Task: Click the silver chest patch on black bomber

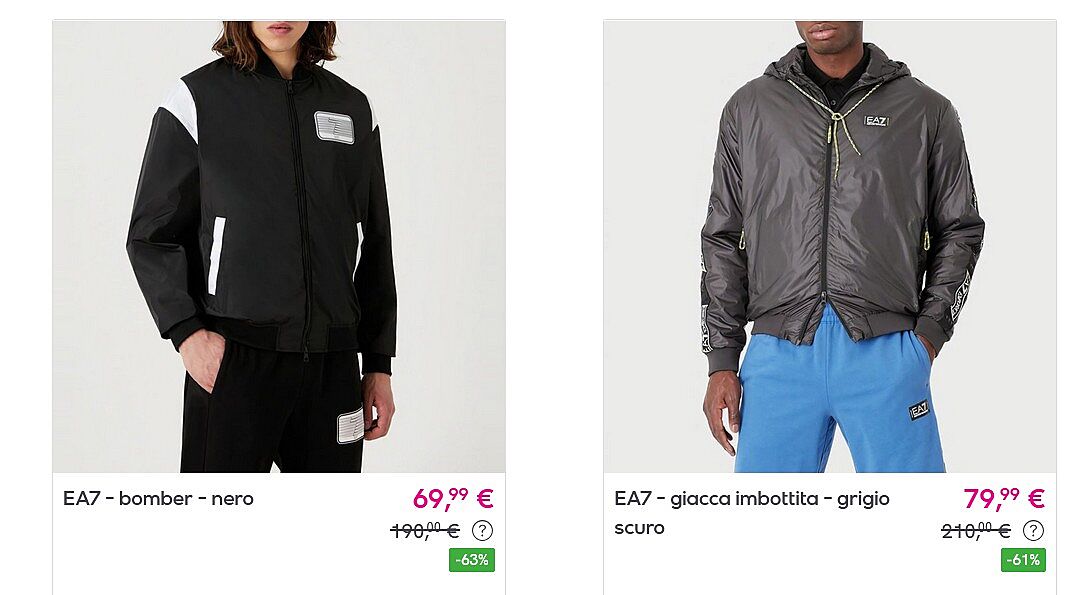Action: (x=334, y=128)
